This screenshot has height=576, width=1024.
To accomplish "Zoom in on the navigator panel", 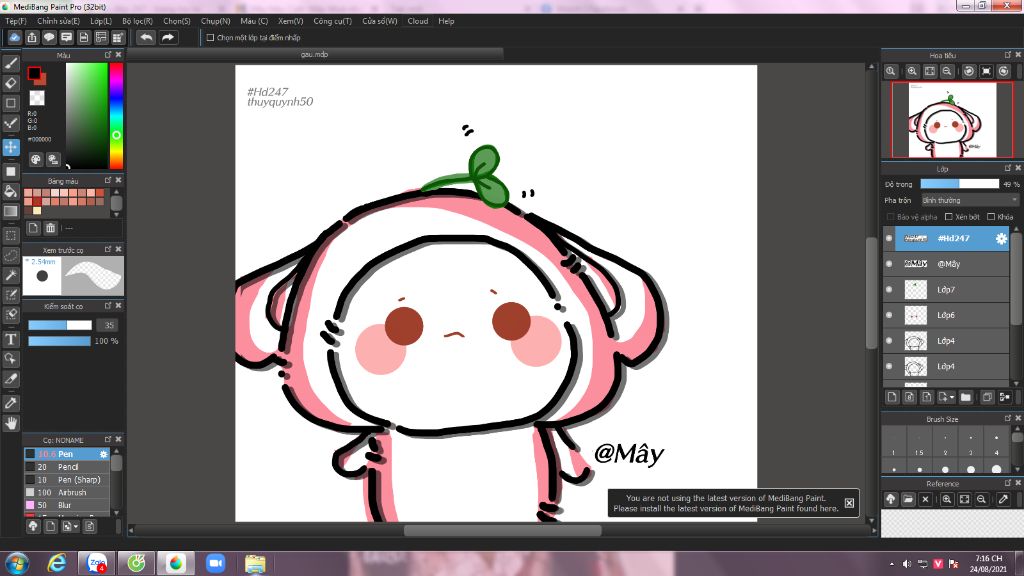I will (x=912, y=71).
